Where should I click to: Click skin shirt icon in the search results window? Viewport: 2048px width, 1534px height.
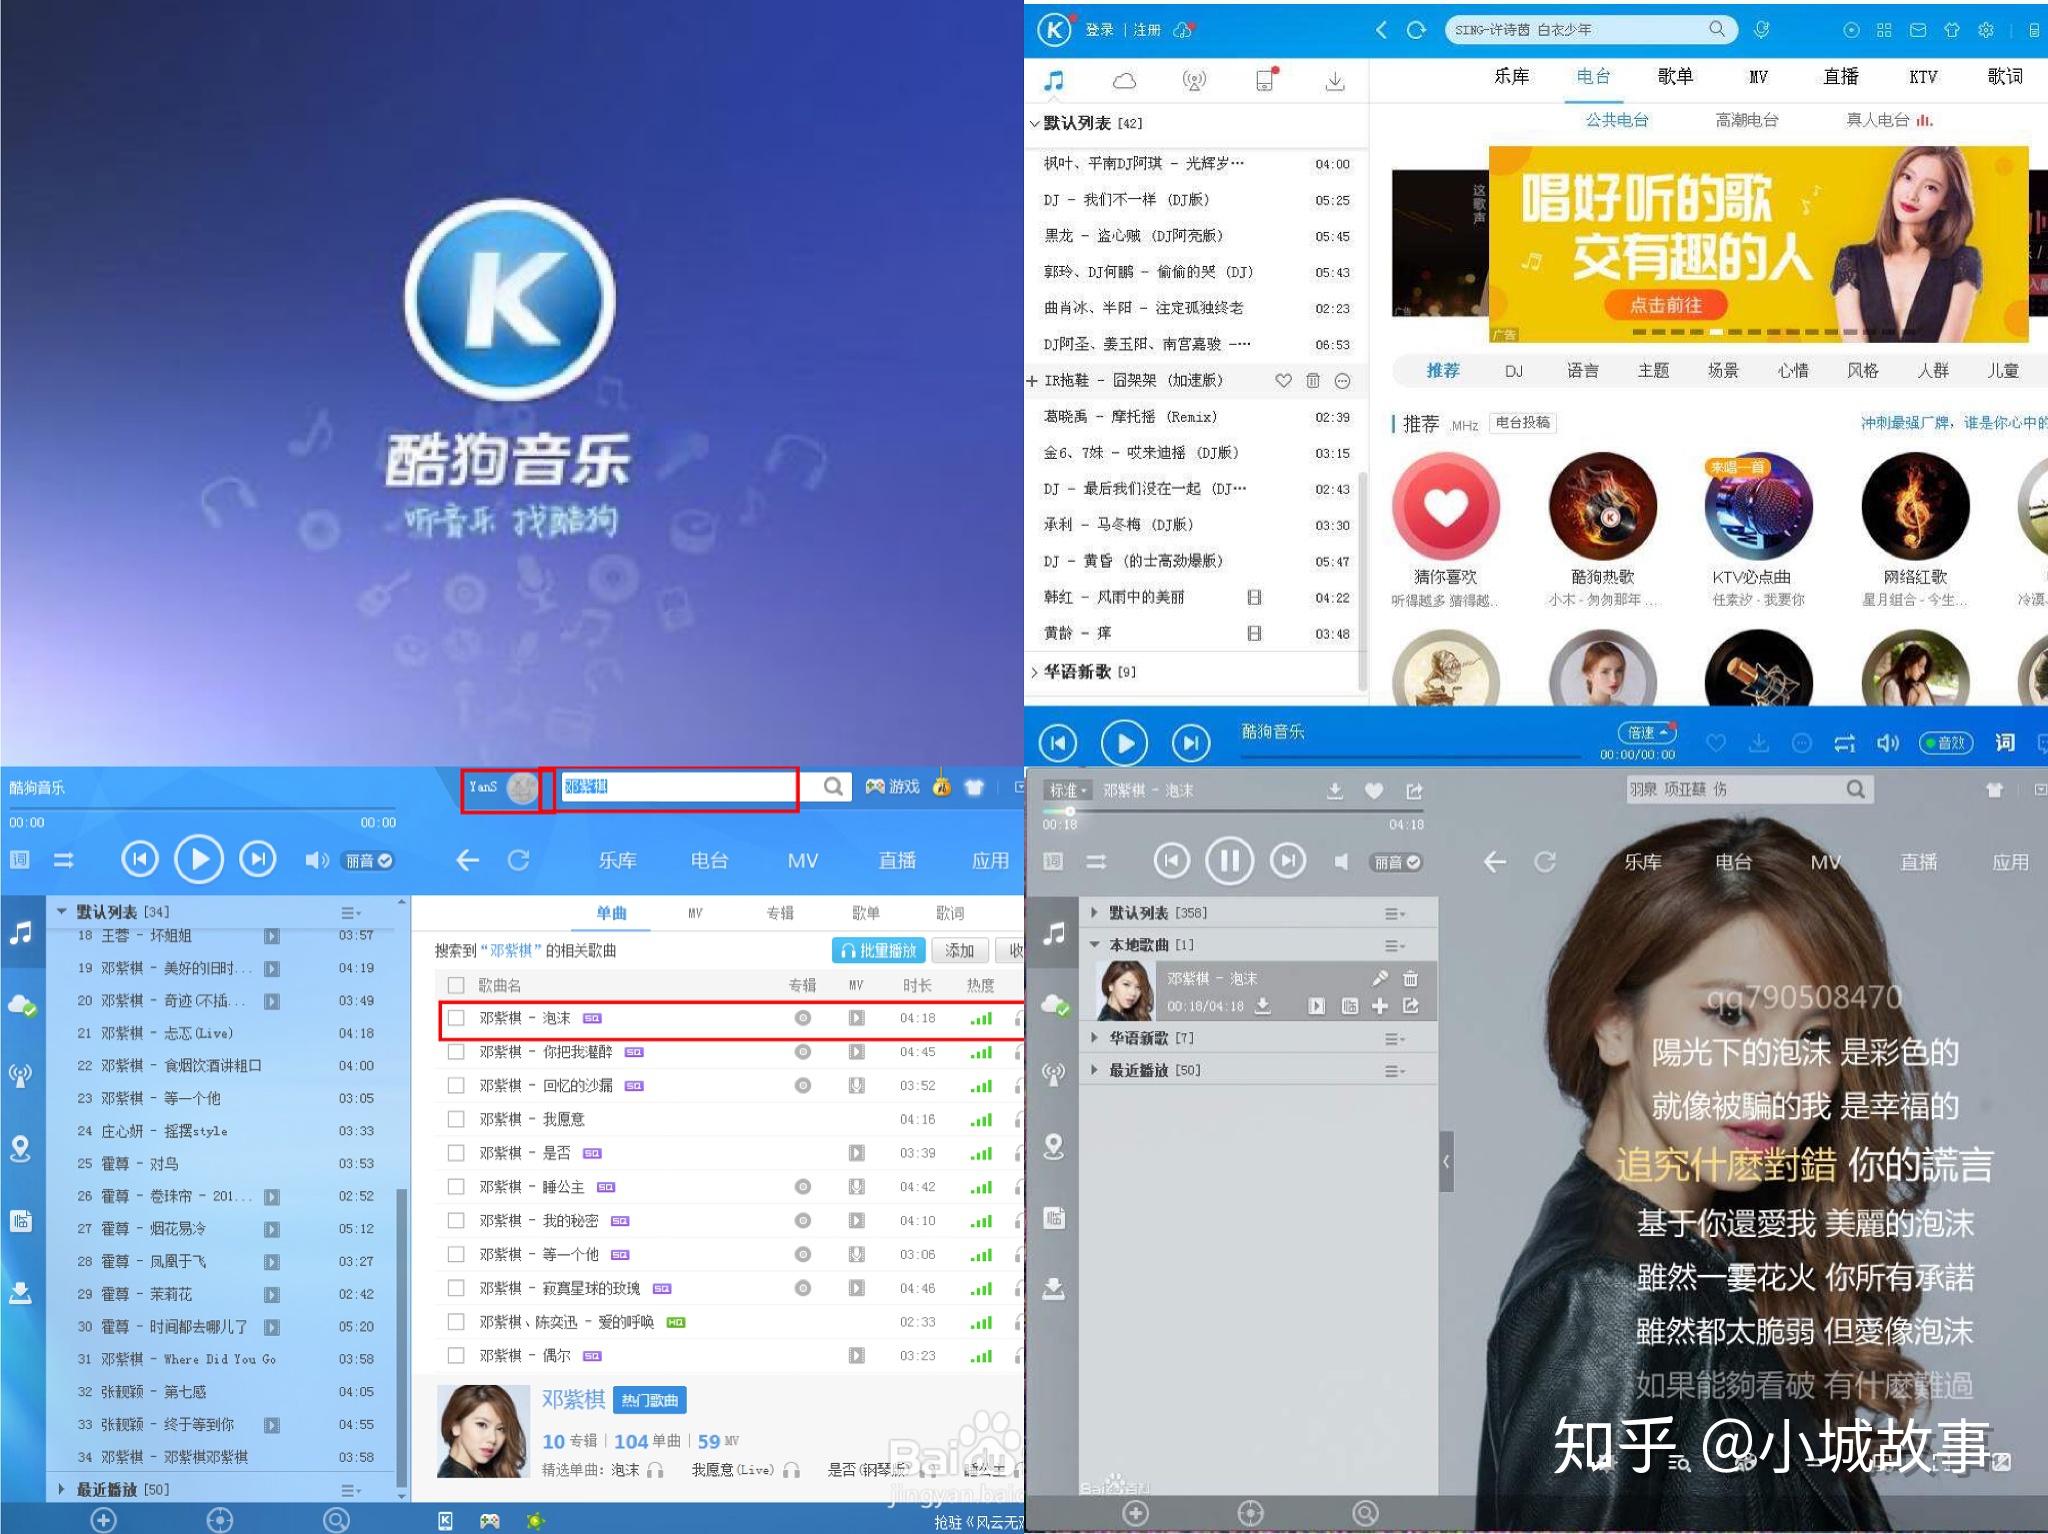975,787
